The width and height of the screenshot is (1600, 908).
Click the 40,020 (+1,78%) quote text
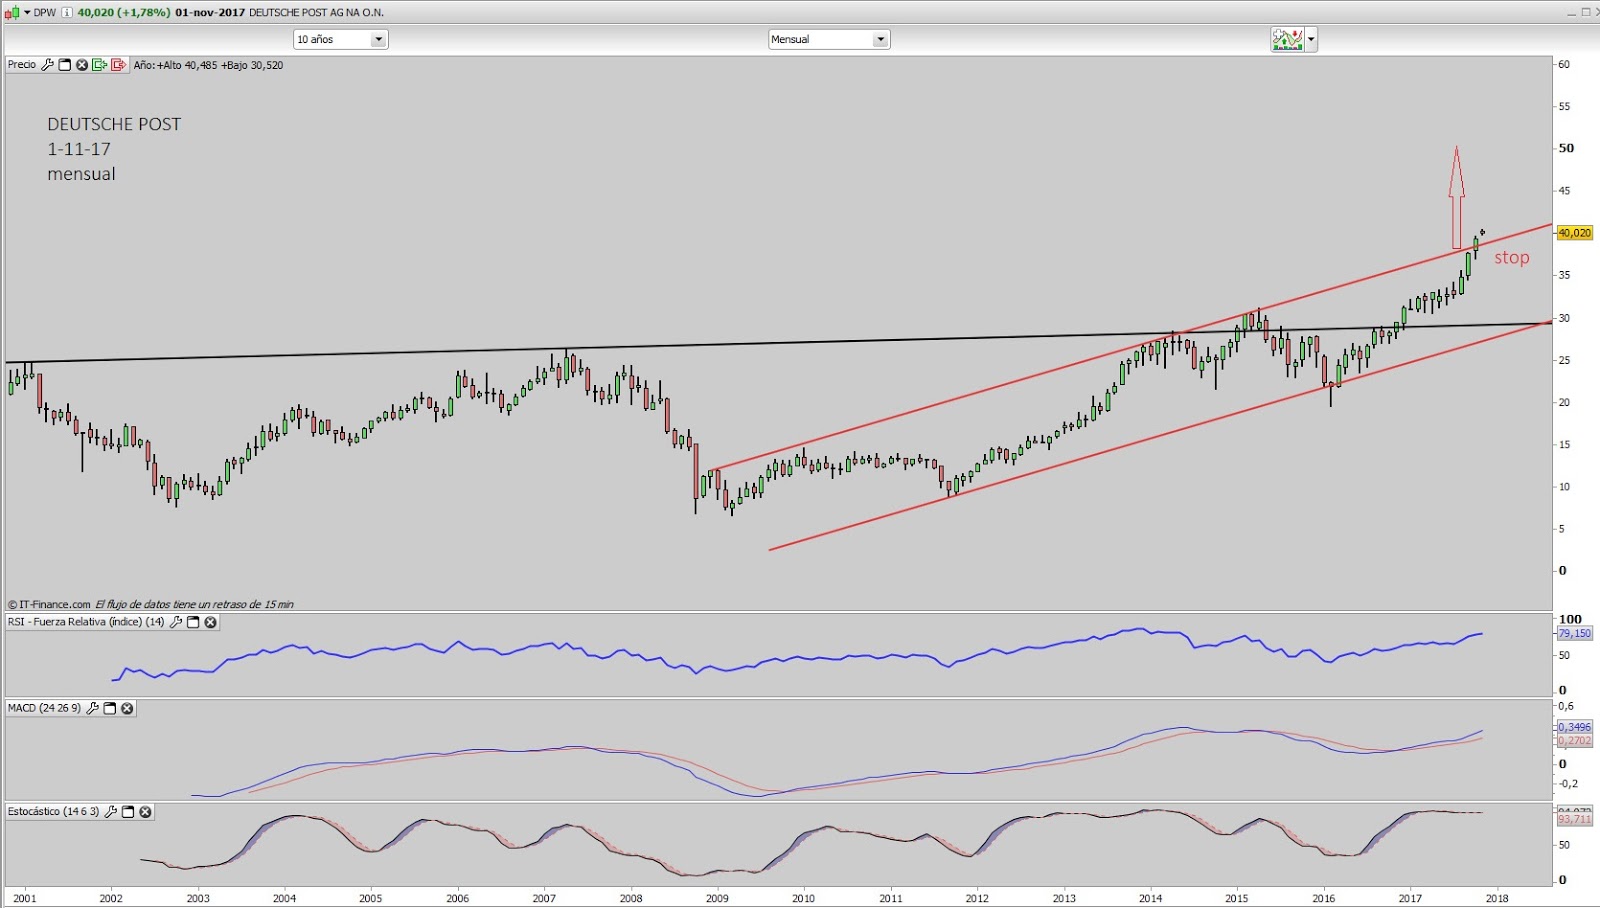pos(123,13)
